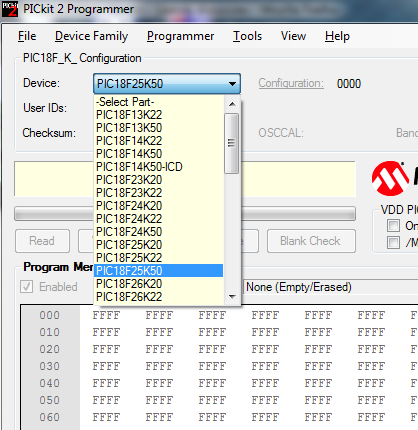Collapse the Device combo box arrow
The height and width of the screenshot is (430, 418).
pyautogui.click(x=232, y=84)
